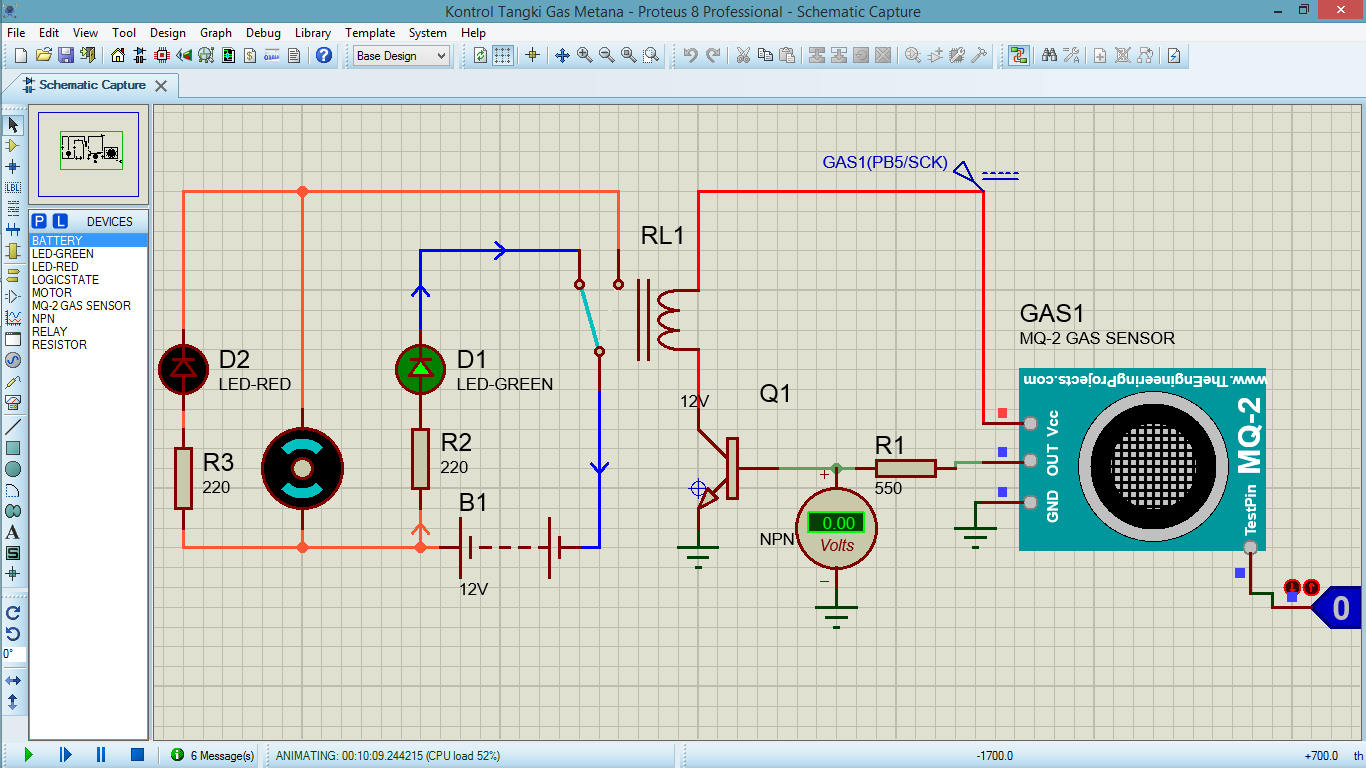
Task: Click the Rotate Clockwise icon
Action: point(13,613)
